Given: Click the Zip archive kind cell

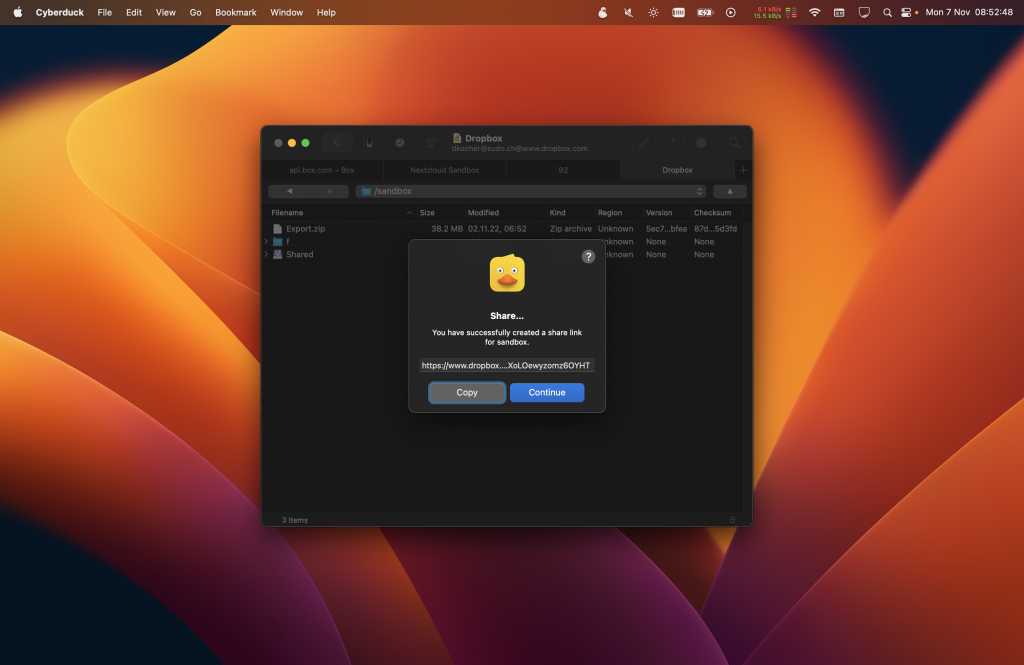Looking at the screenshot, I should point(571,229).
